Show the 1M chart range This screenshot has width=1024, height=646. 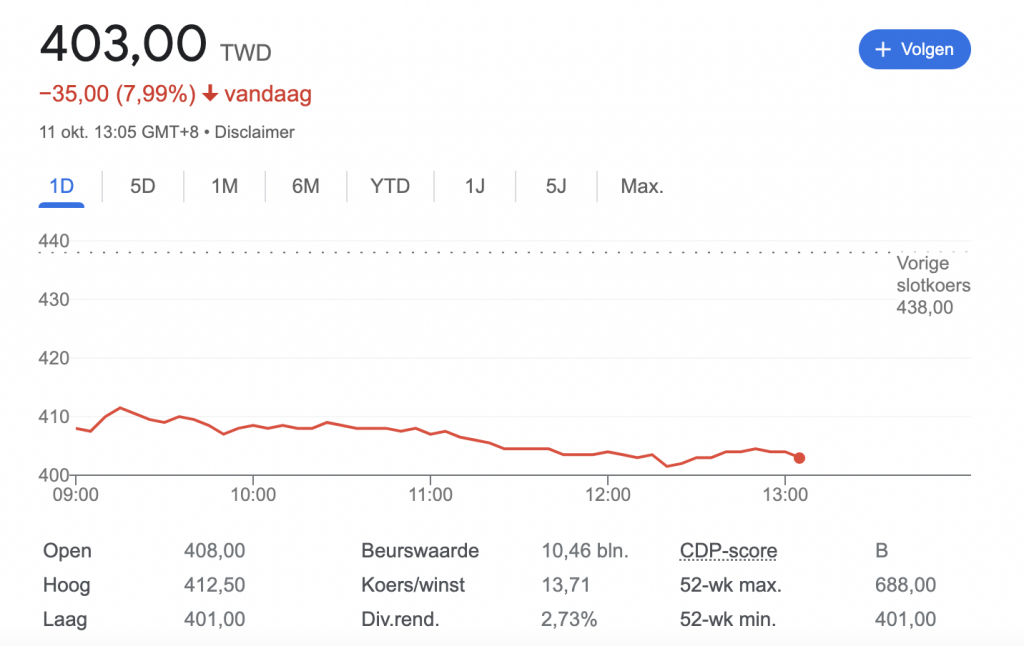pyautogui.click(x=225, y=186)
